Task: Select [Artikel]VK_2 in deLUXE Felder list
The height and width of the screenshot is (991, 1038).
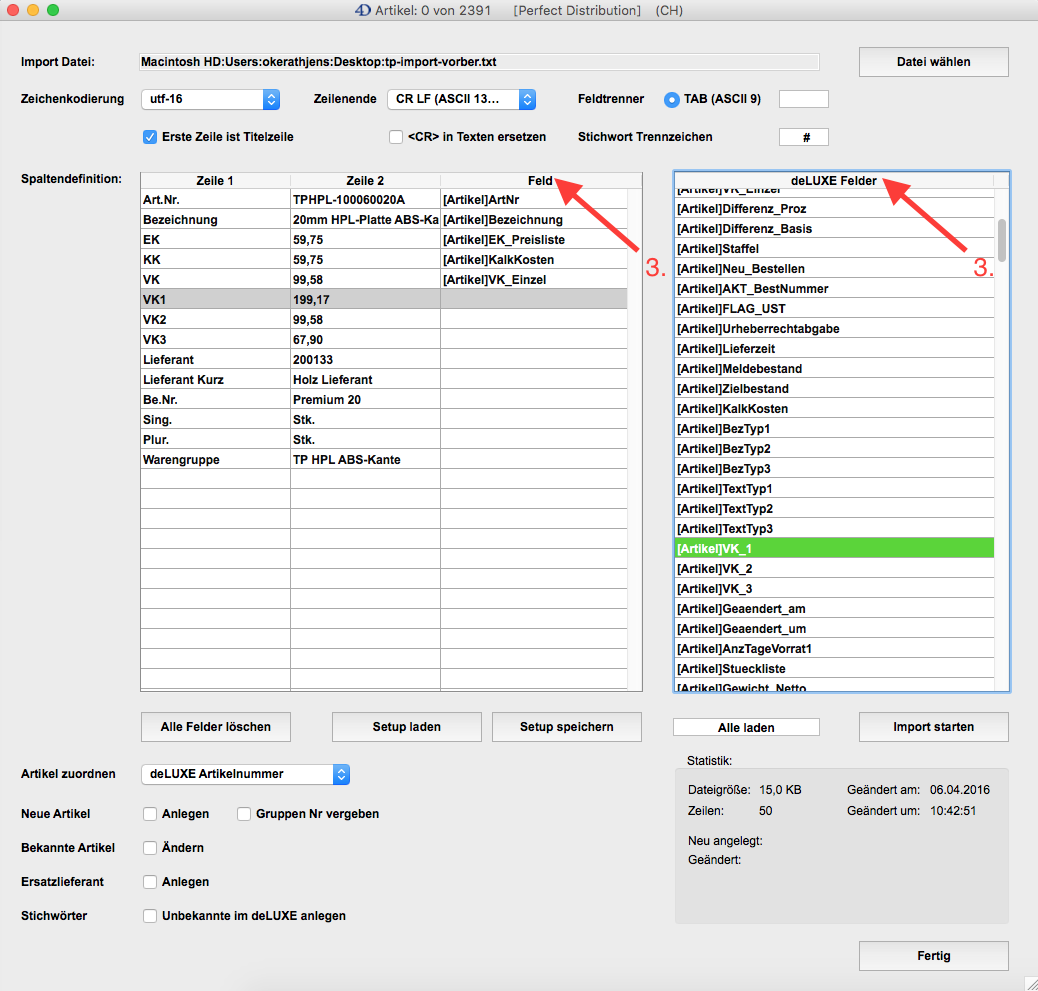Action: coord(834,569)
